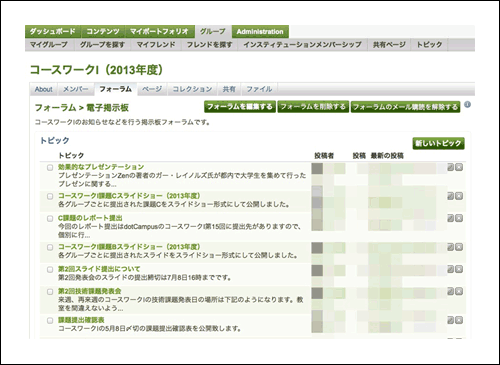Delete icon for 課題提出確認表 topic
Screen dimensions: 500x365
(459, 320)
